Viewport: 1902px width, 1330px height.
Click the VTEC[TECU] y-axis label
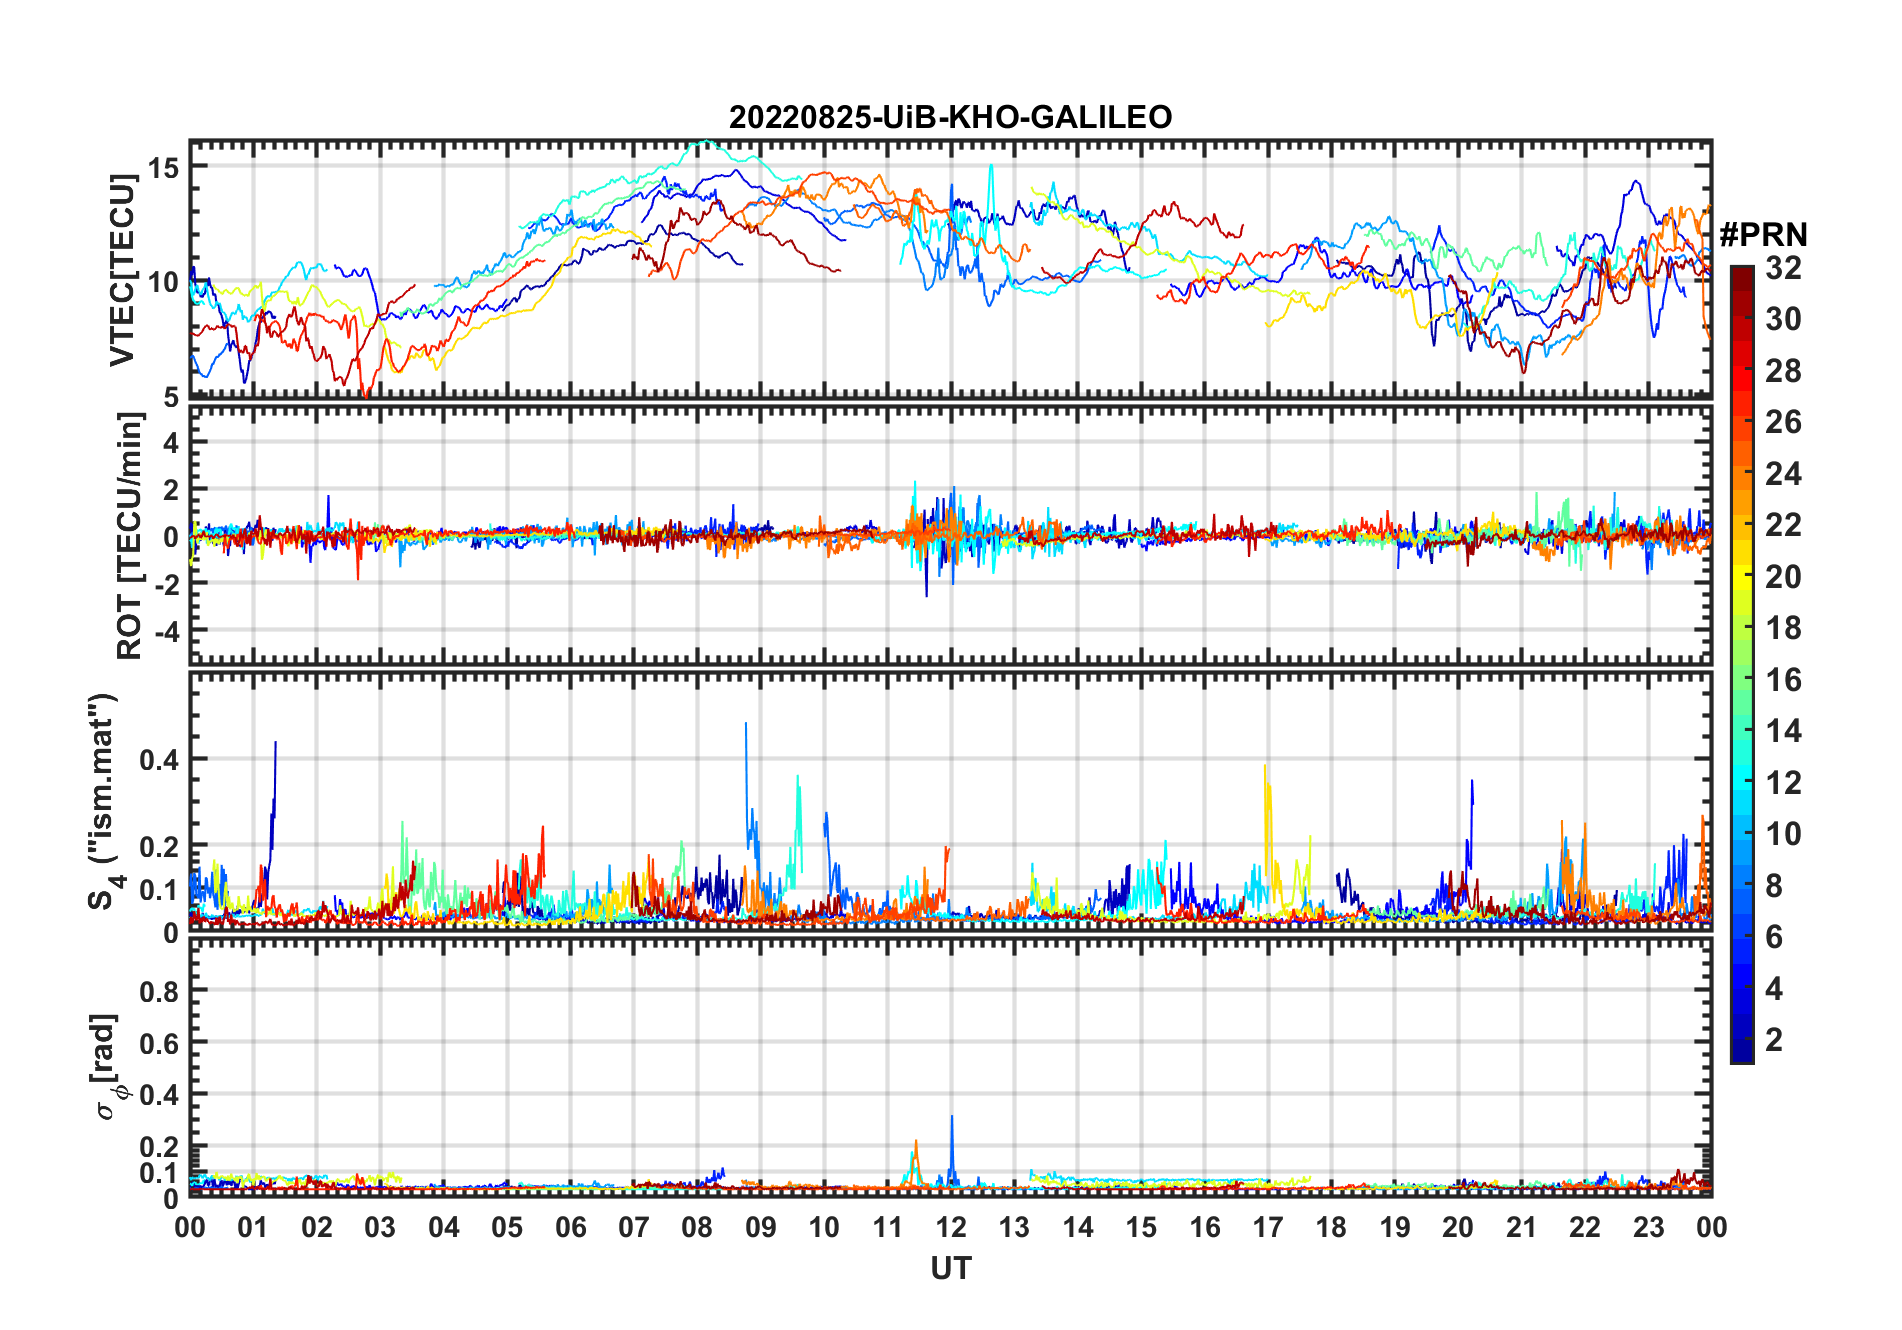tap(123, 270)
